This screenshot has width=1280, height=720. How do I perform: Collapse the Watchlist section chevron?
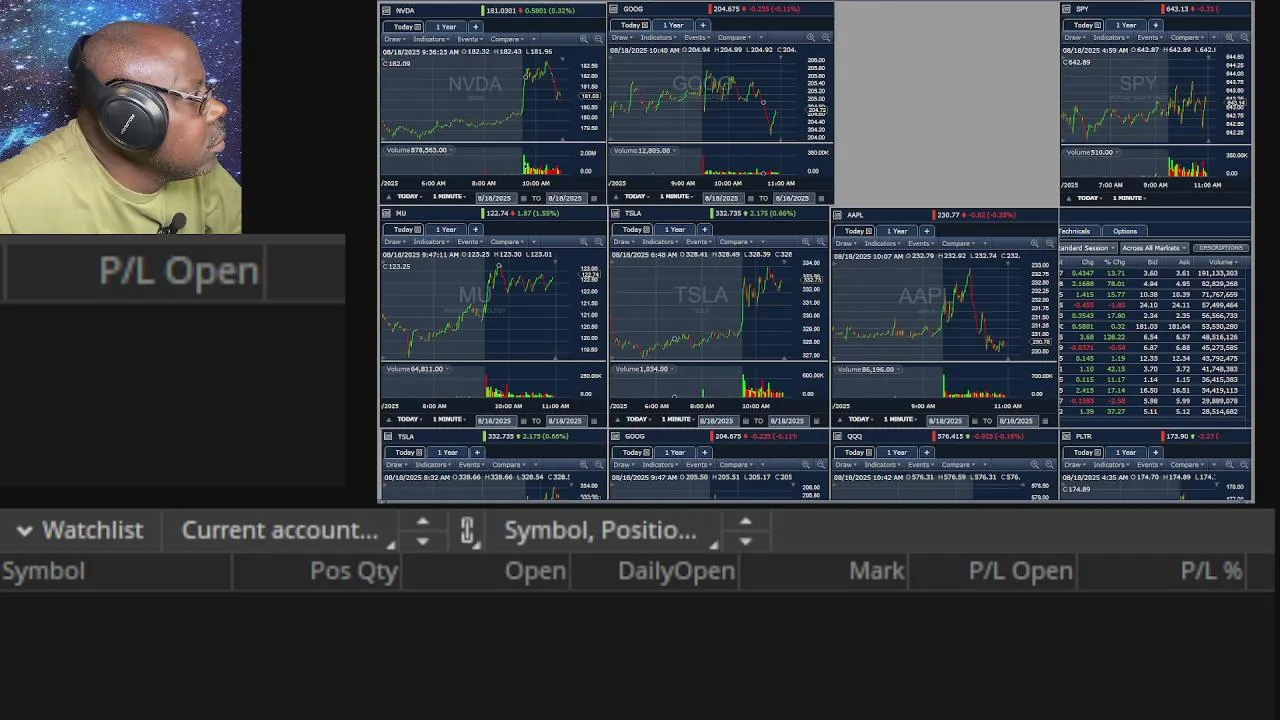click(x=25, y=531)
